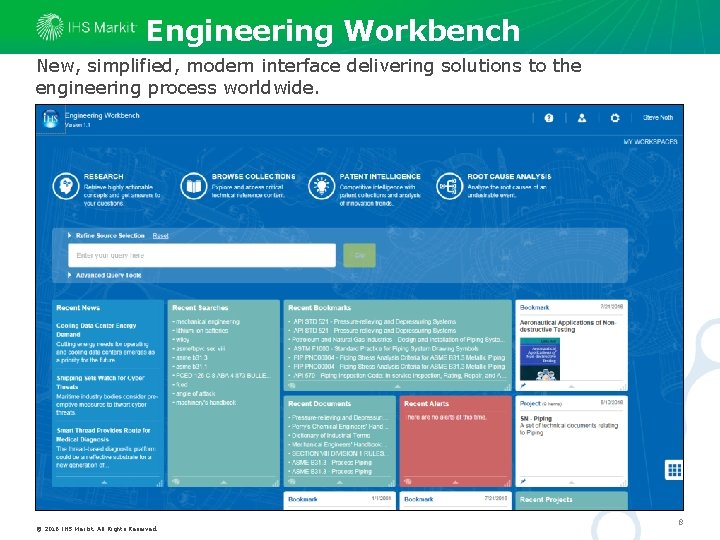Select recent search 'asme b31.3'
Viewport: 720px width, 540px height.
[190, 357]
